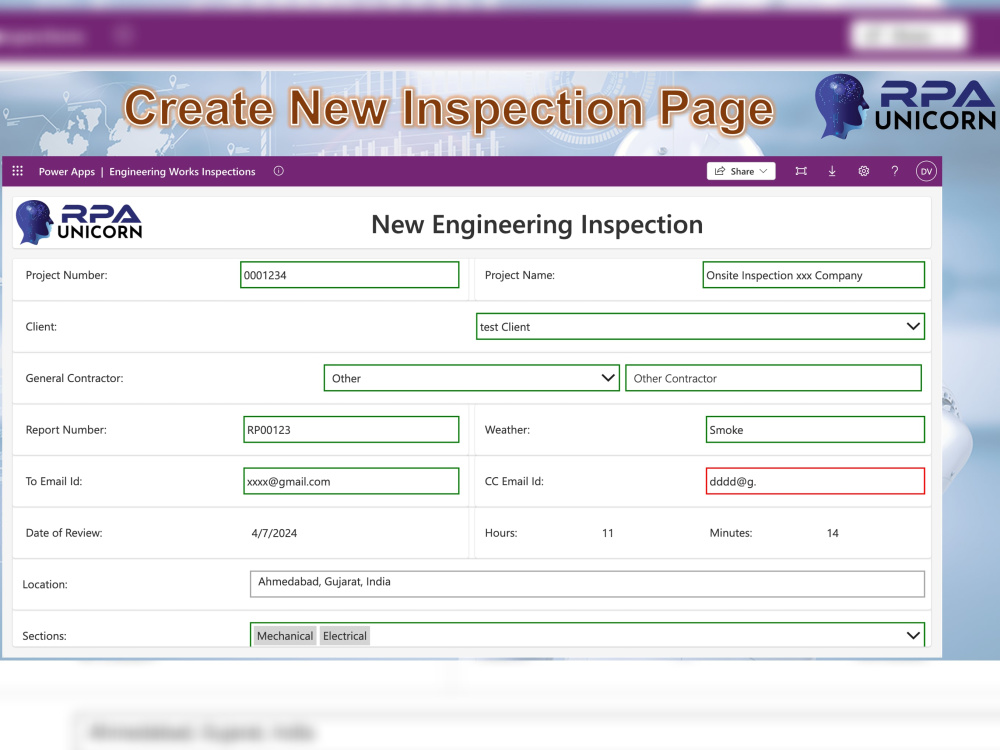The width and height of the screenshot is (1000, 750).
Task: Edit the Weather field
Action: coord(815,430)
